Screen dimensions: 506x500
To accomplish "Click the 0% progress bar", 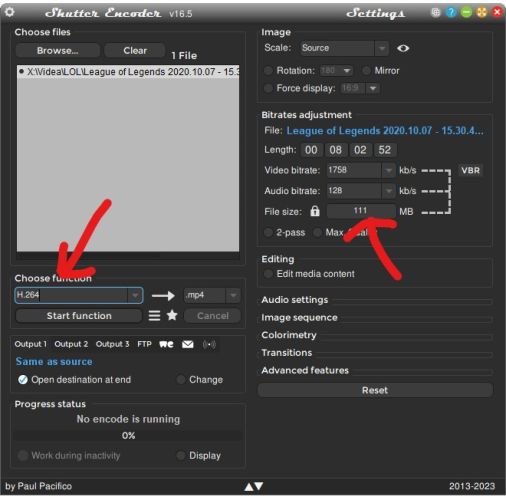I will click(128, 435).
